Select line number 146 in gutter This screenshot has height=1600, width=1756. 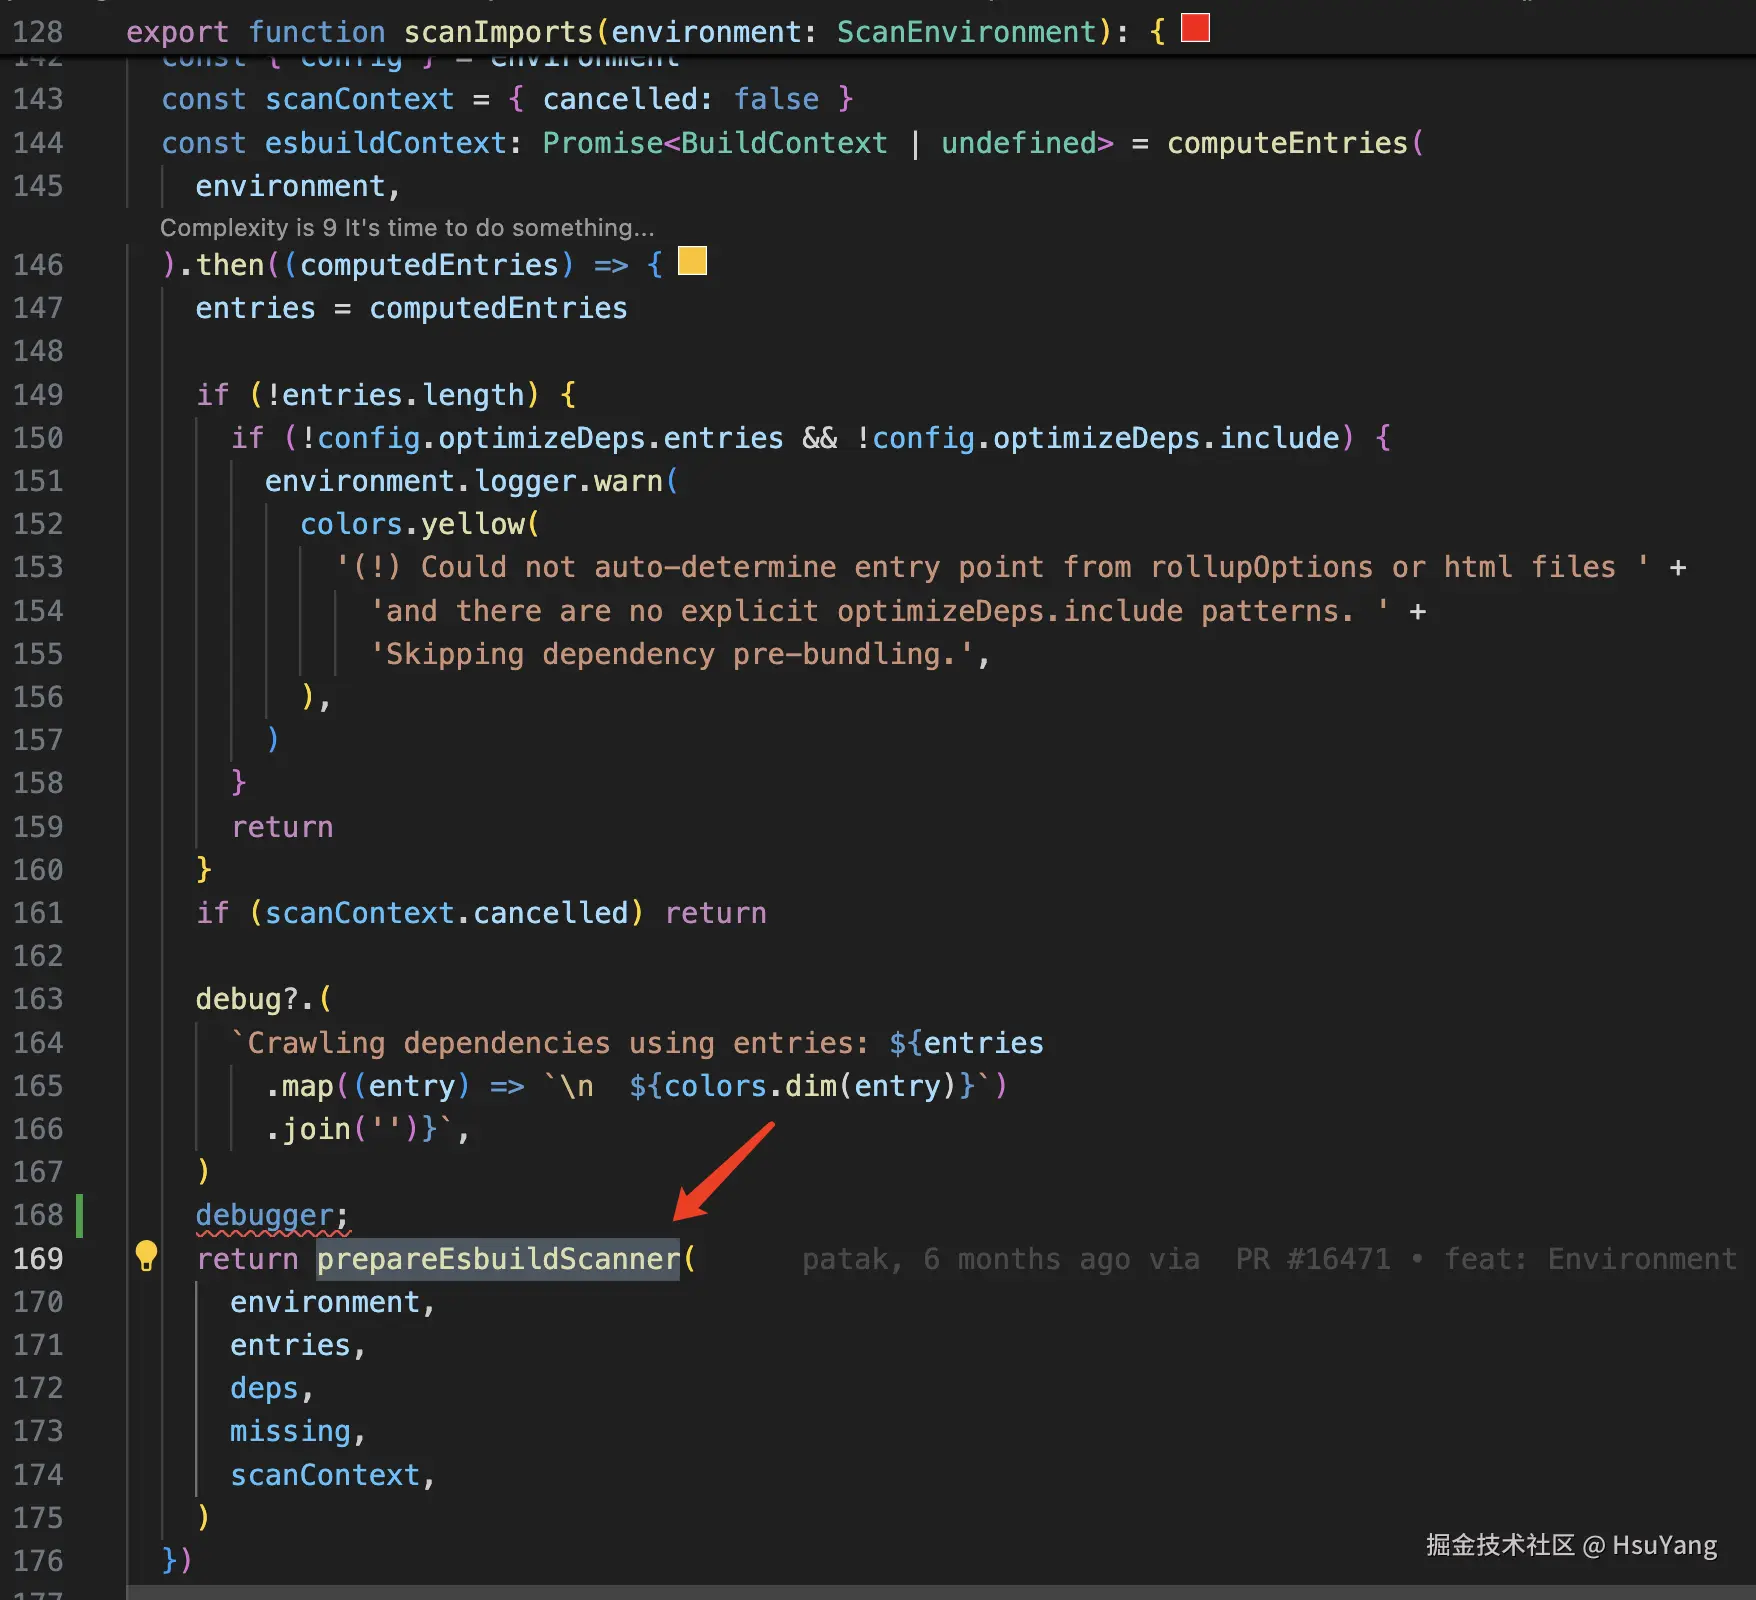pos(38,265)
